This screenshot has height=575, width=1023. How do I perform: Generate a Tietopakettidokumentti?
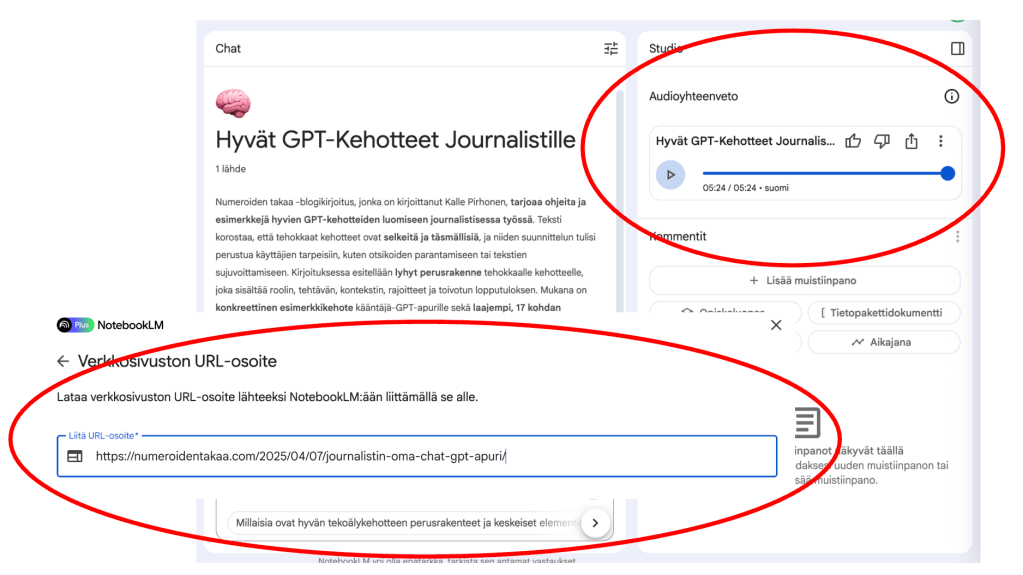tap(883, 313)
